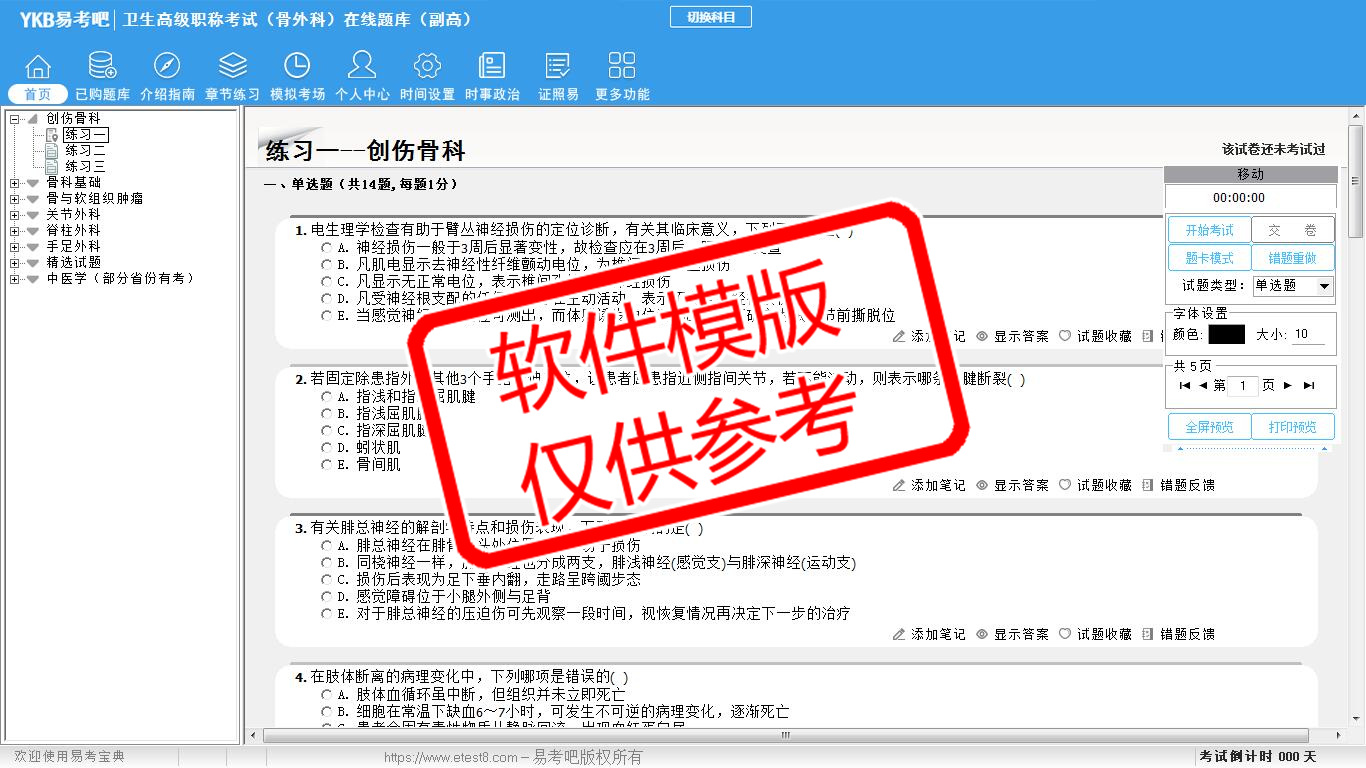1366x768 pixels.
Task: Click the 首页 home icon
Action: point(38,67)
